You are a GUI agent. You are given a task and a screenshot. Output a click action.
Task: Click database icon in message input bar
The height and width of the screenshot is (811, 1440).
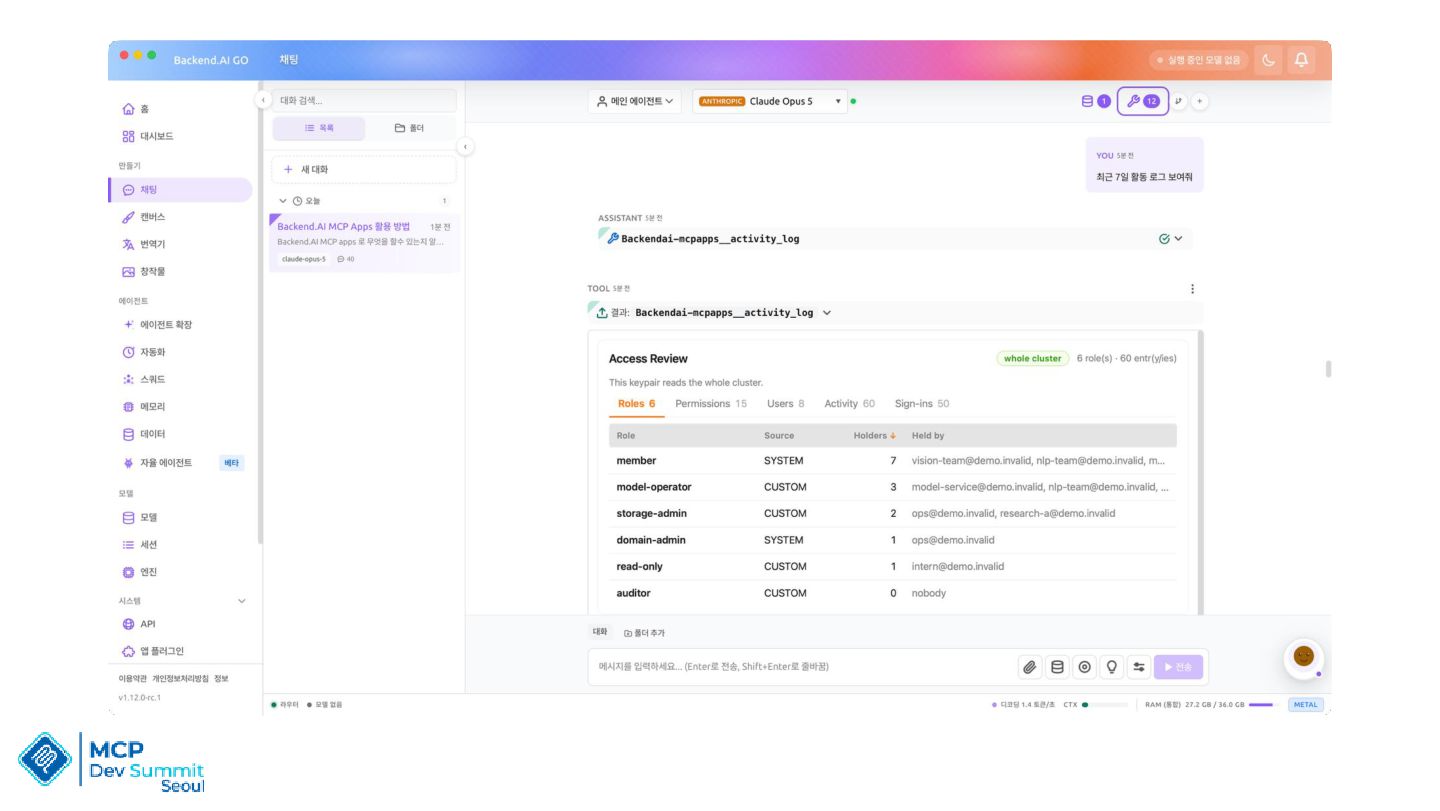1057,667
